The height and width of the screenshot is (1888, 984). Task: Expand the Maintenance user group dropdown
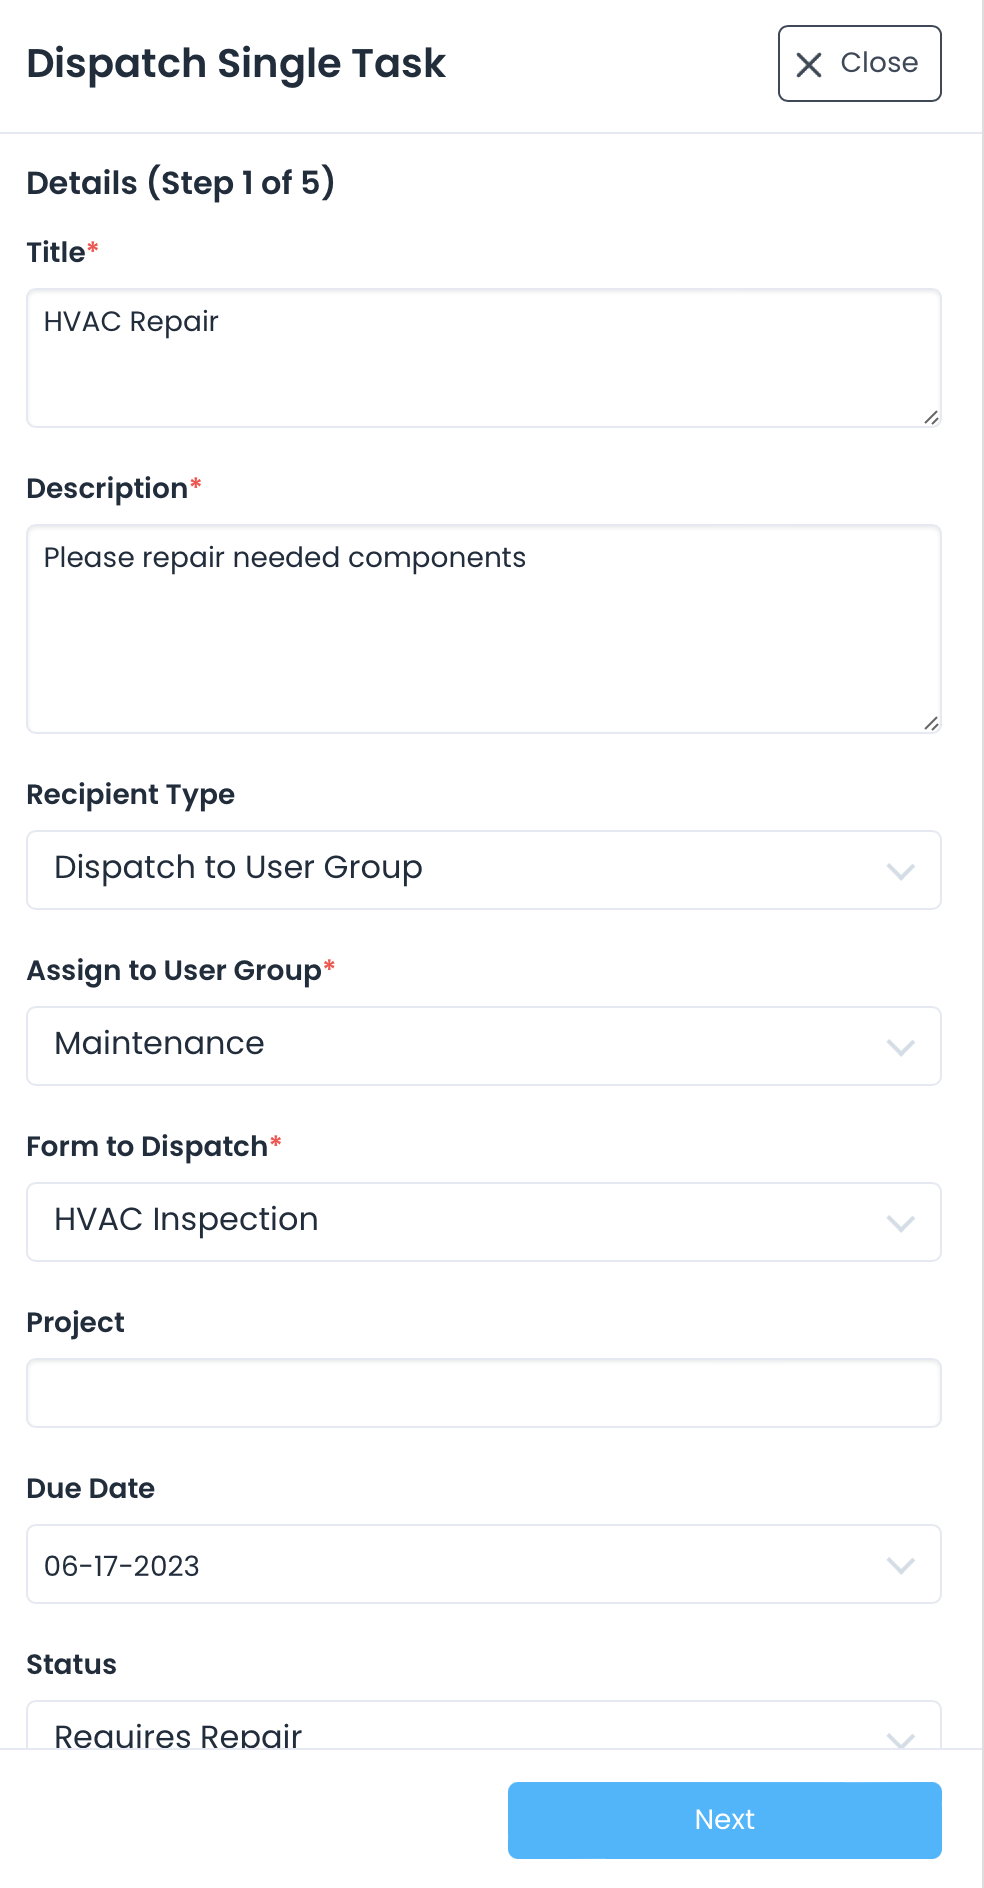coord(460,1045)
